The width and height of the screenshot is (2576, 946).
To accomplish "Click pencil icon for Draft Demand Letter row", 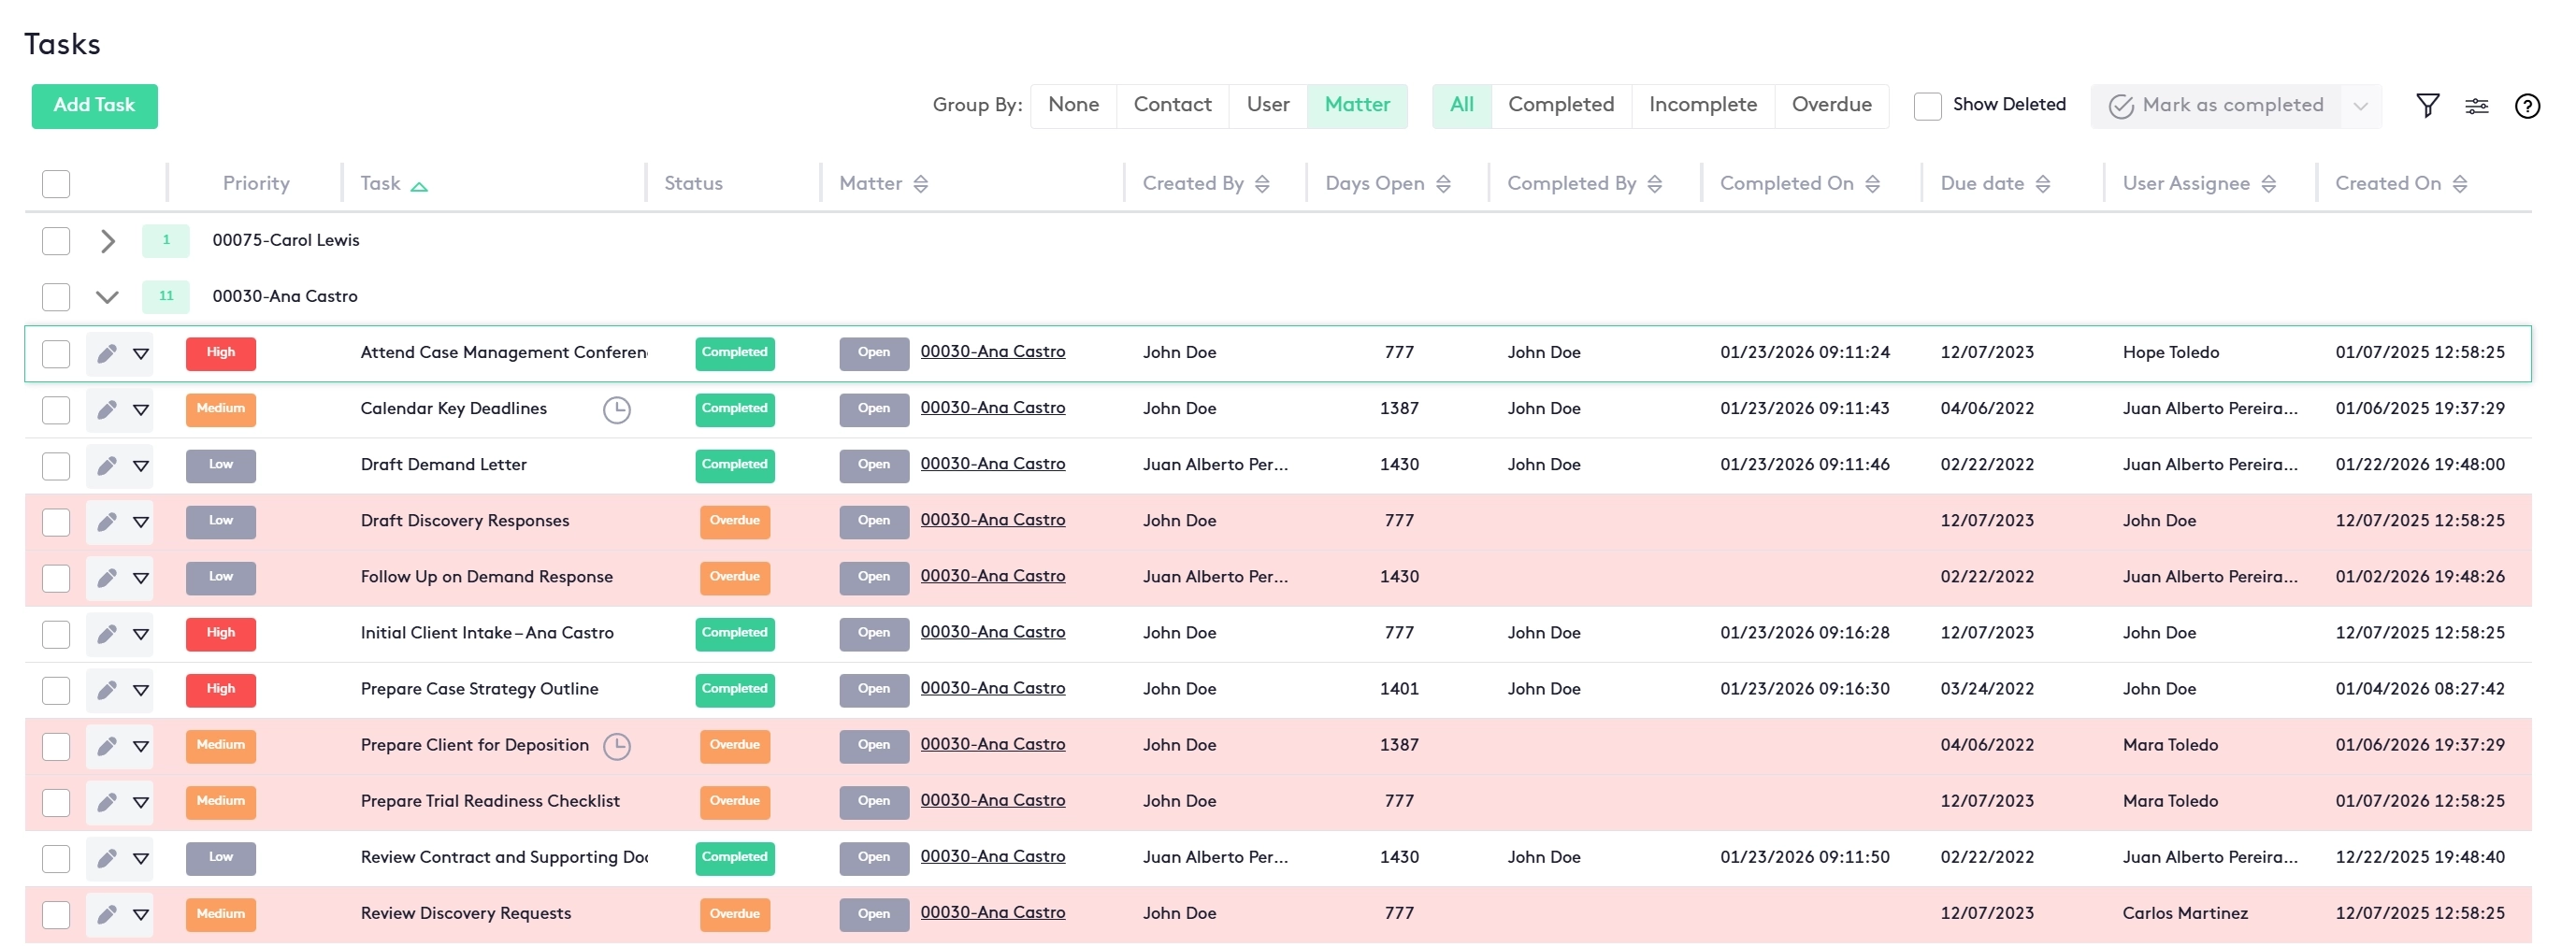I will click(107, 465).
